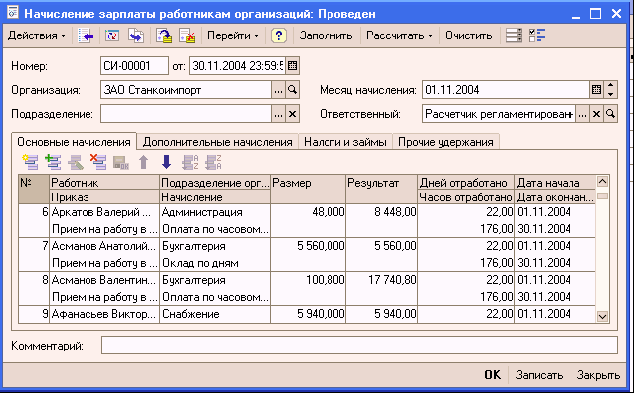Viewport: 634px width, 393px height.
Task: Switch to Прочие удержания tab
Action: (446, 142)
